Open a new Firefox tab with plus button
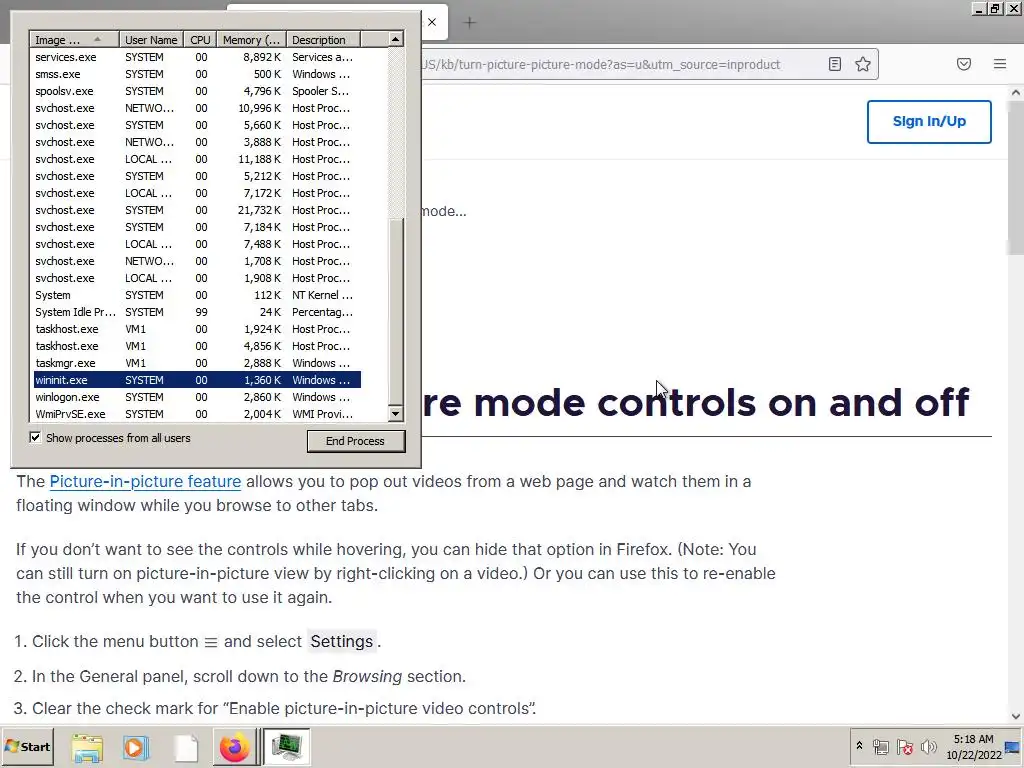The width and height of the screenshot is (1024, 768). [470, 23]
